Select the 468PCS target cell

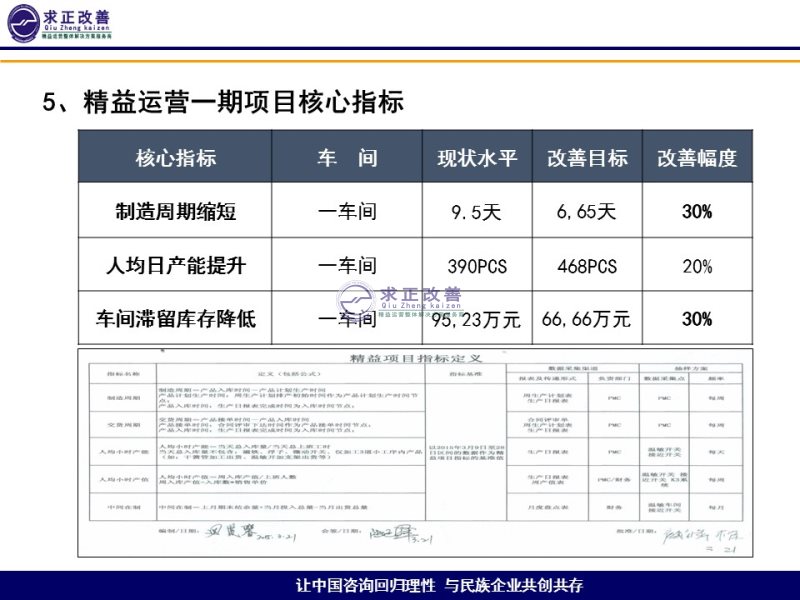(x=587, y=267)
